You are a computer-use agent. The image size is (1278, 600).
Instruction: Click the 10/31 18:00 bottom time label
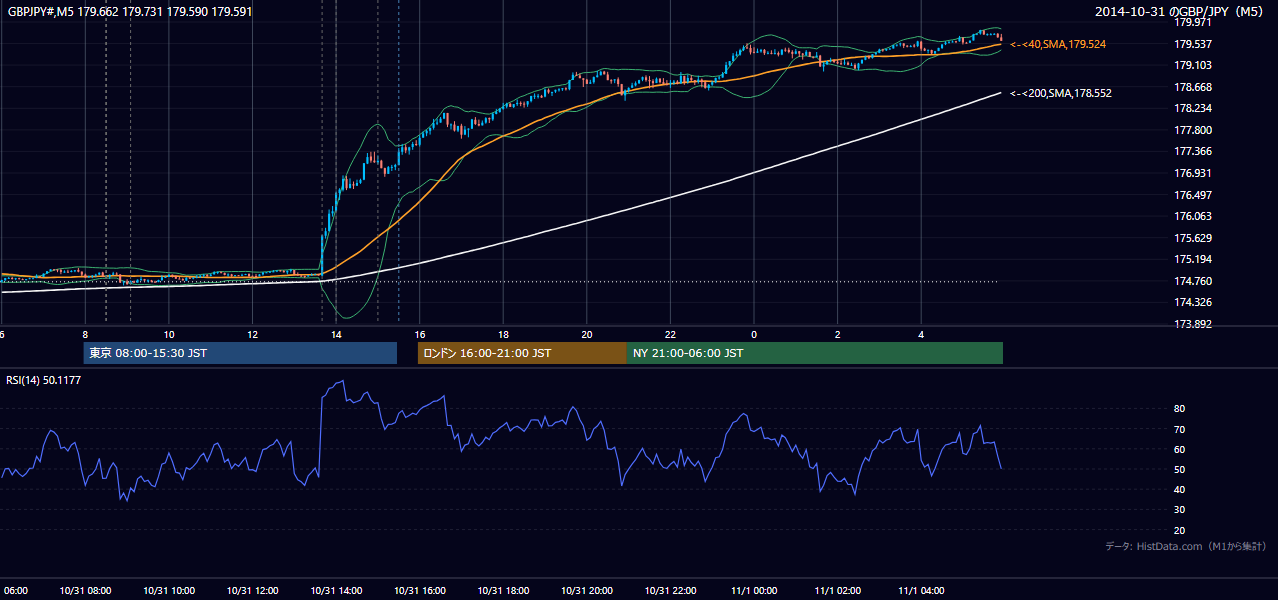pos(503,590)
